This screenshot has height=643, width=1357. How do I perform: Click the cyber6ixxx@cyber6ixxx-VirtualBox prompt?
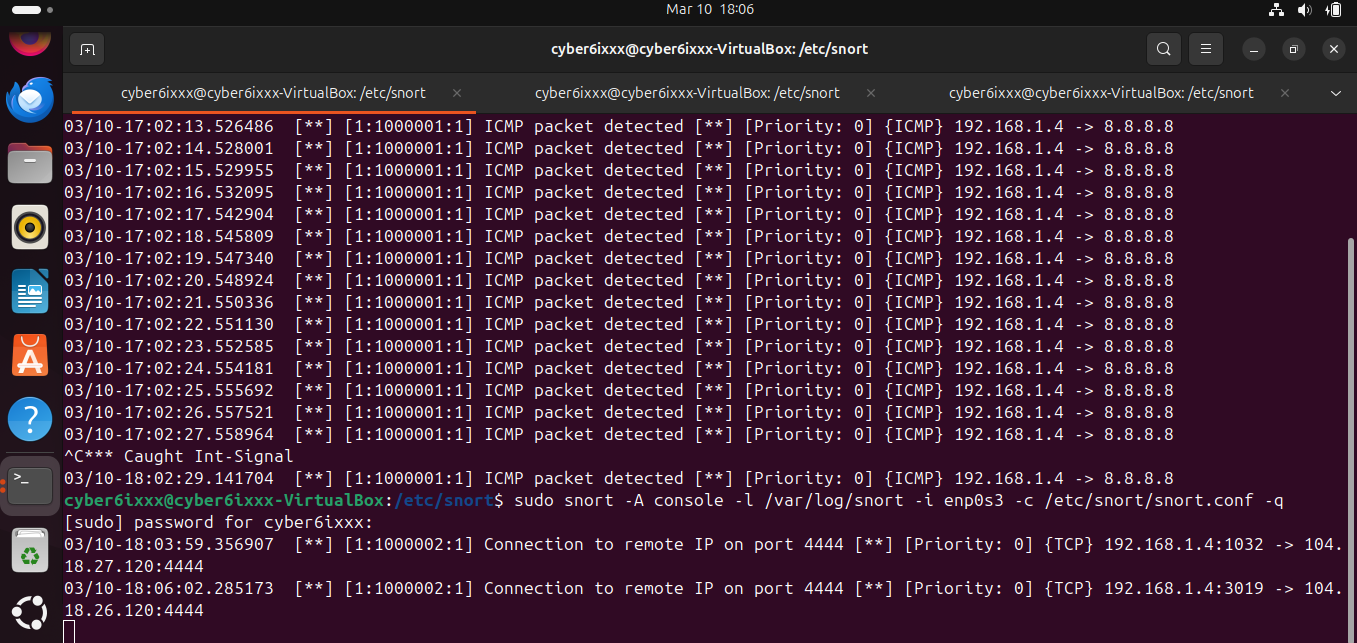223,500
